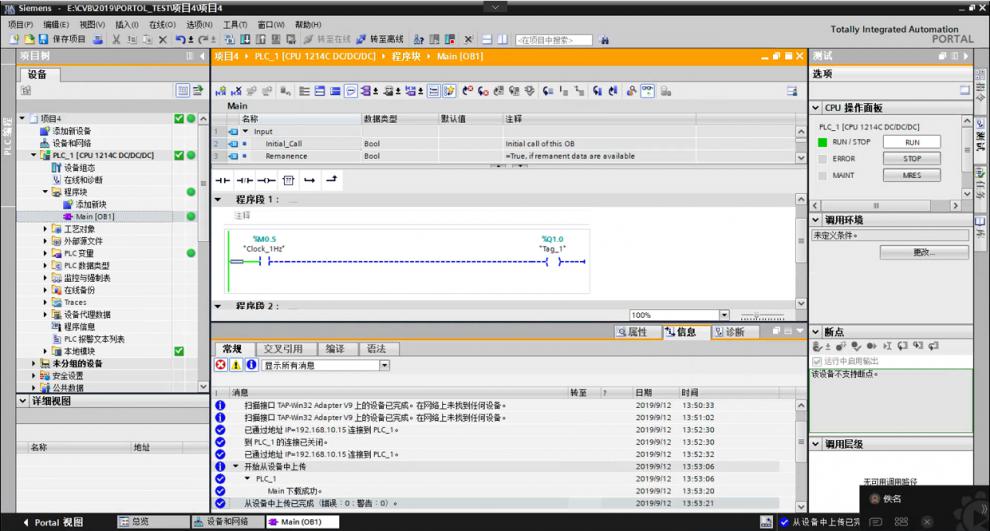
Task: Insert a normally open contact
Action: [222, 181]
